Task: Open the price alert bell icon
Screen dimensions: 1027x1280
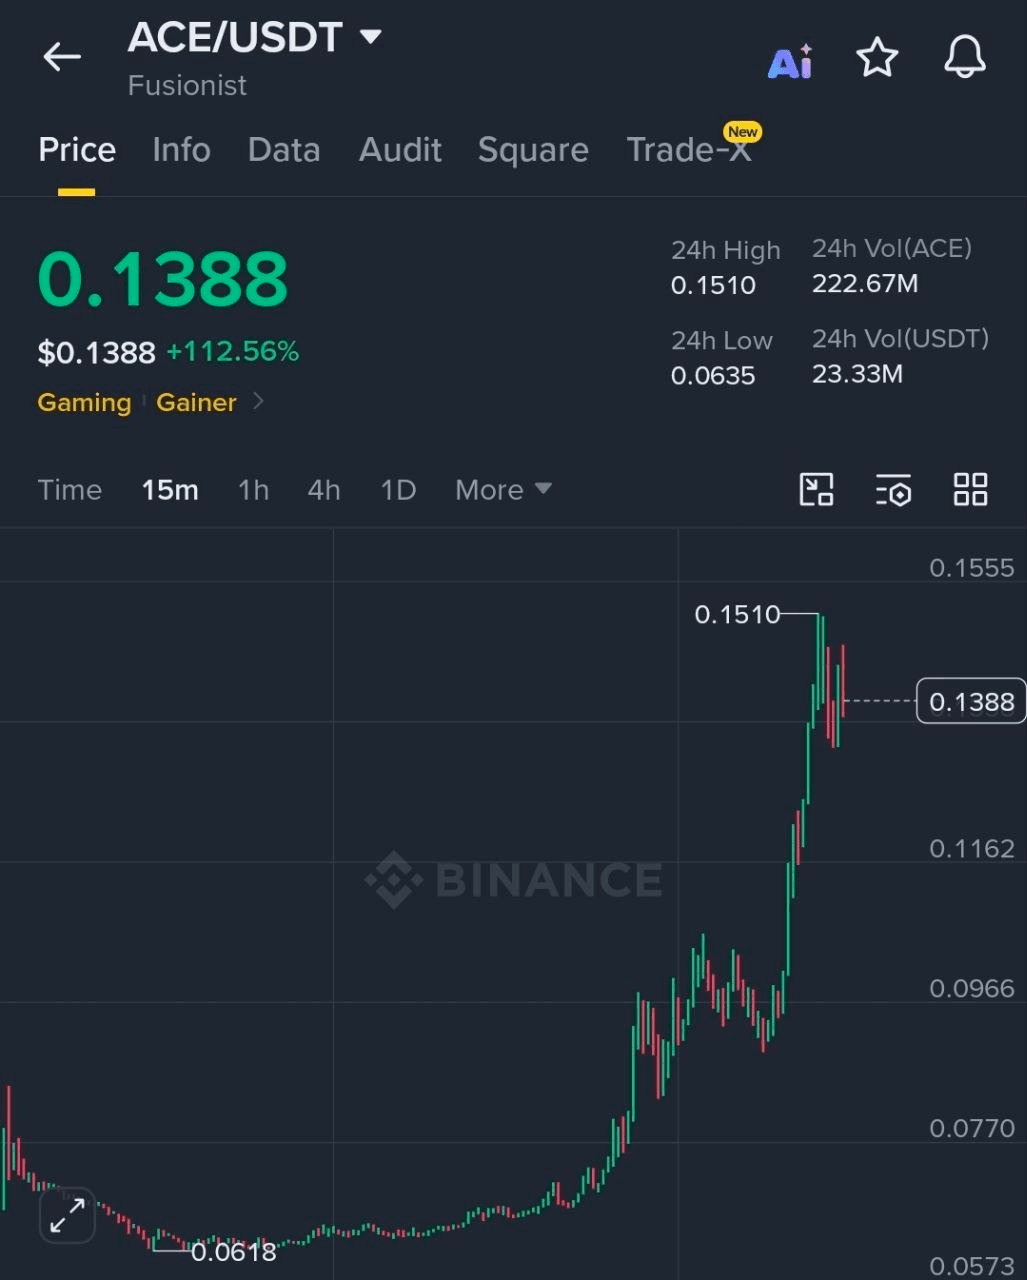Action: (x=965, y=58)
